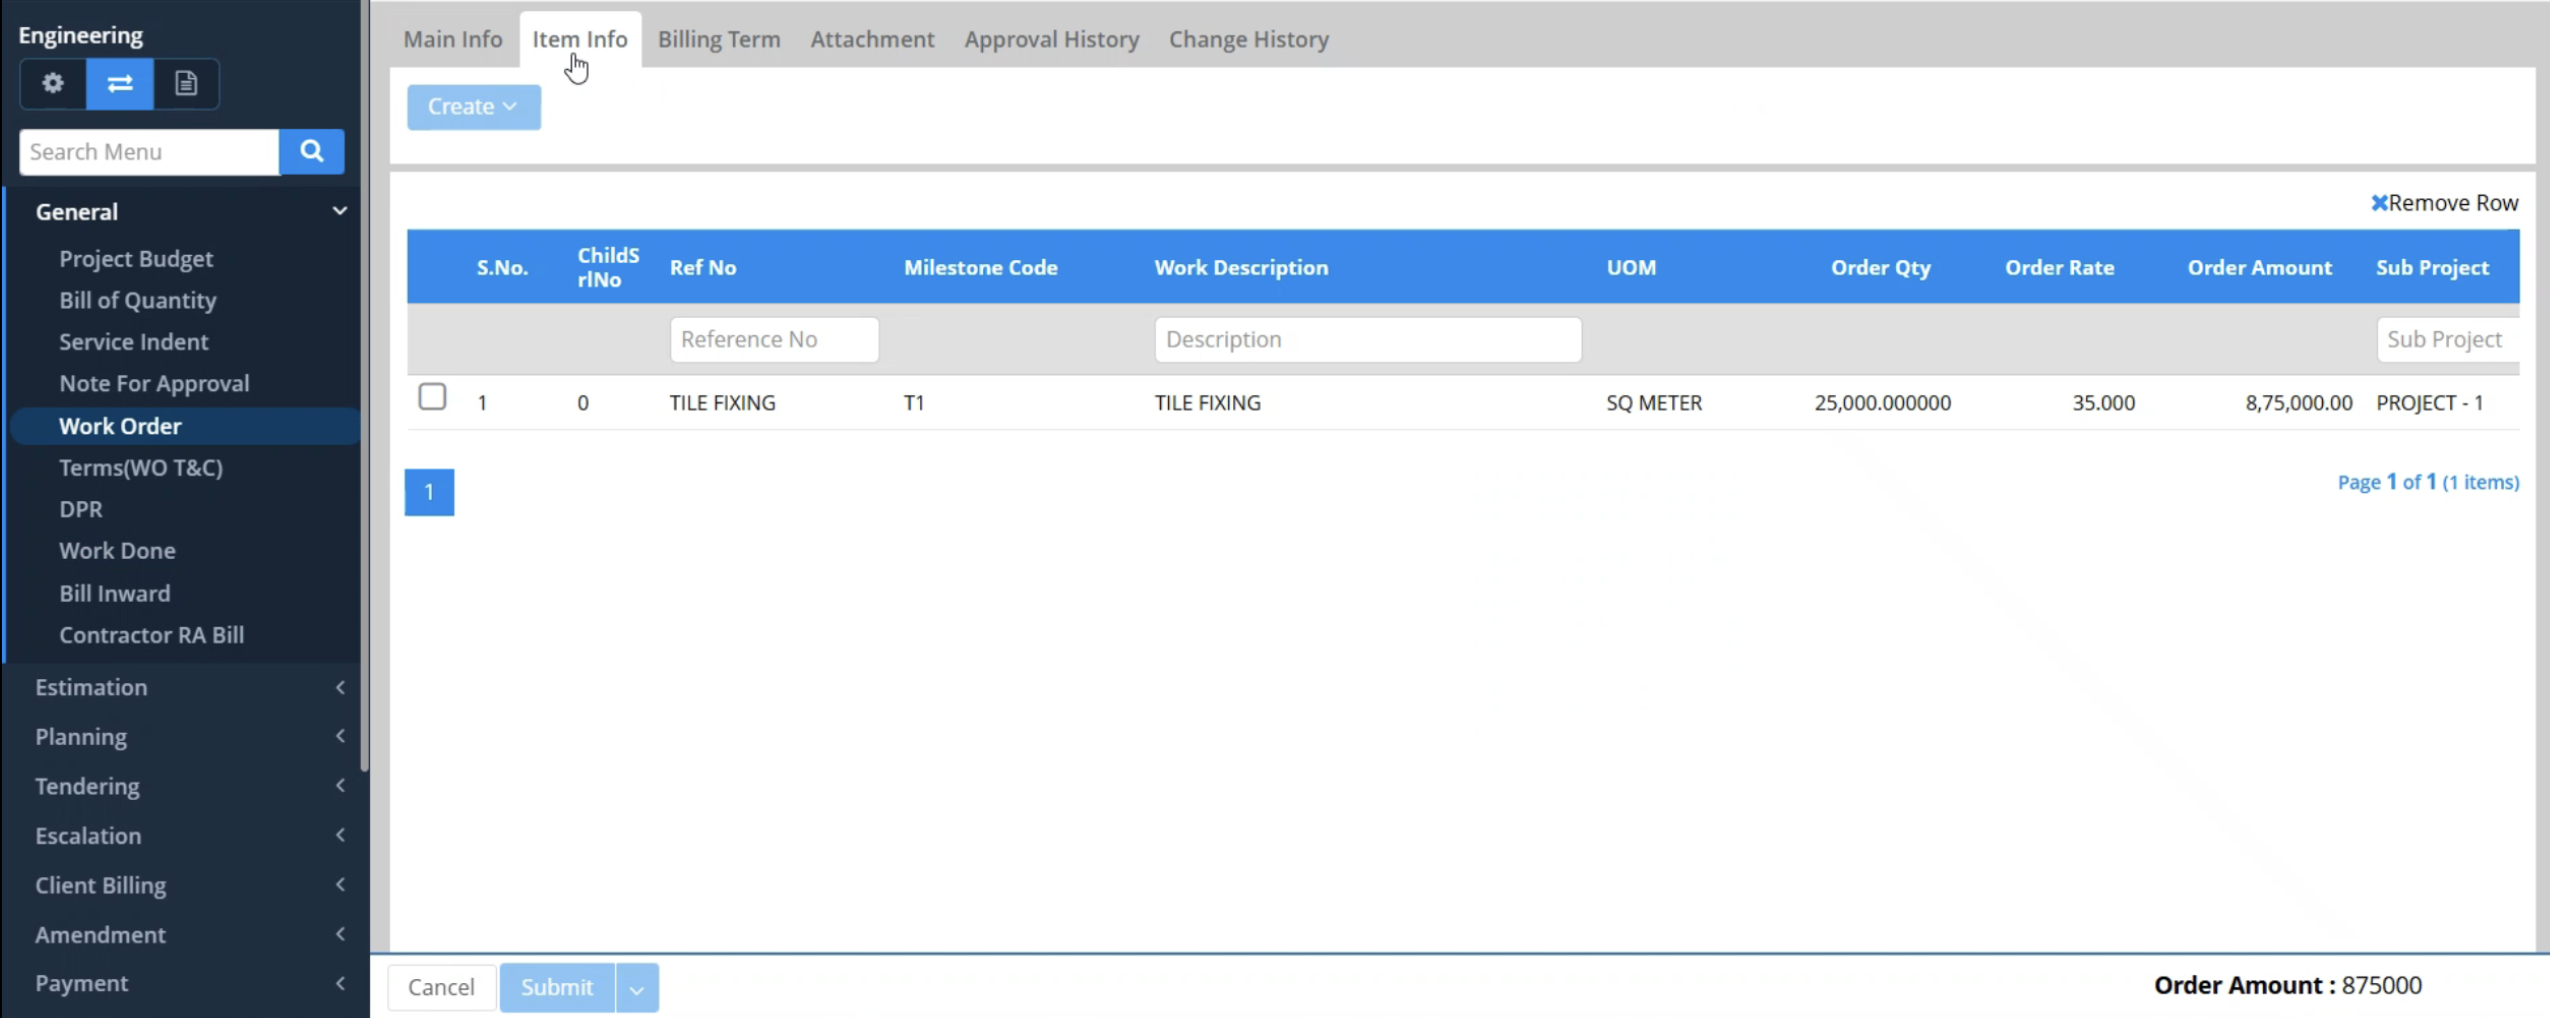Screen dimensions: 2550x1018
Task: Click the Cancel button
Action: (441, 988)
